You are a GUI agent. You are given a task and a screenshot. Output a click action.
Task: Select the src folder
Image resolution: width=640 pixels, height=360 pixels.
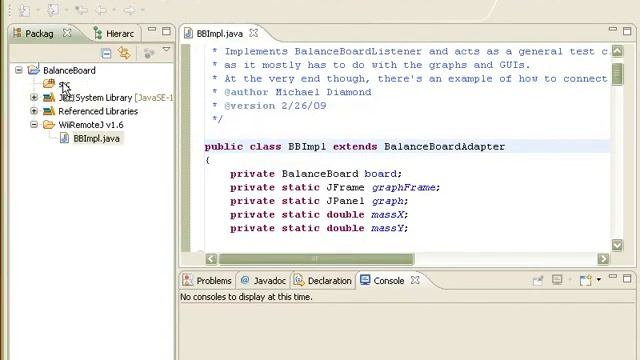click(x=64, y=84)
